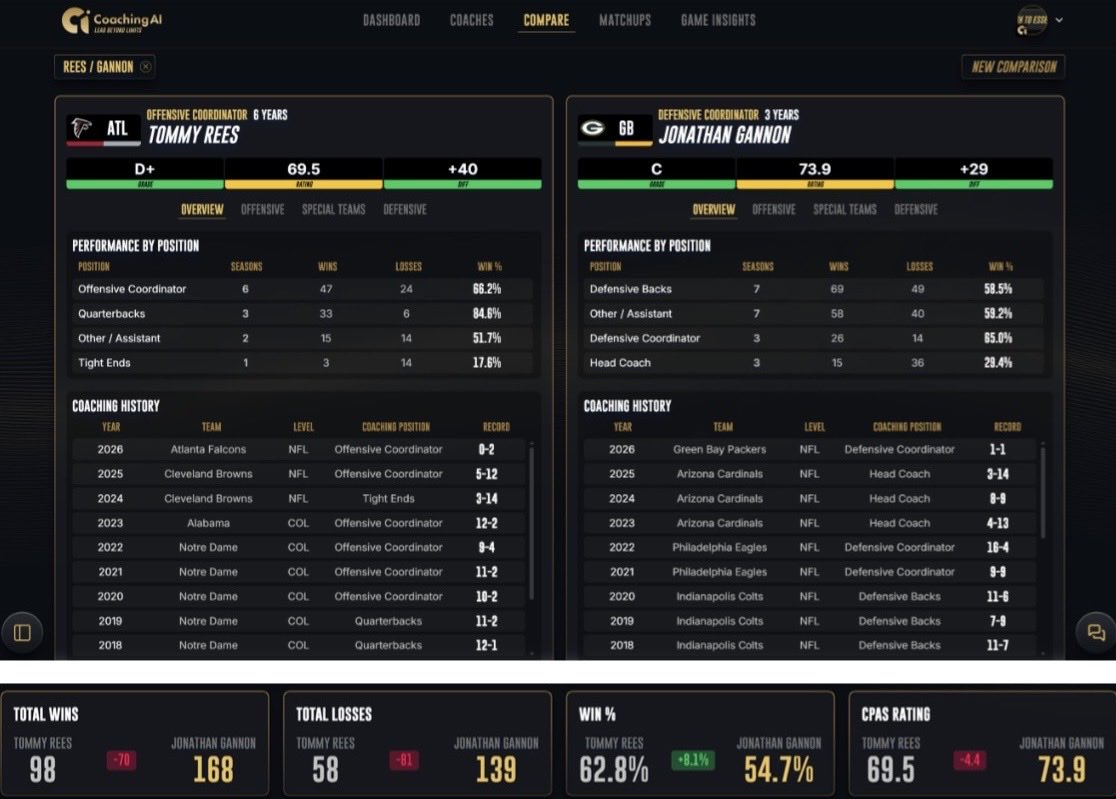Click Tommy Rees D+ grade bar
The image size is (1116, 799).
click(x=144, y=174)
